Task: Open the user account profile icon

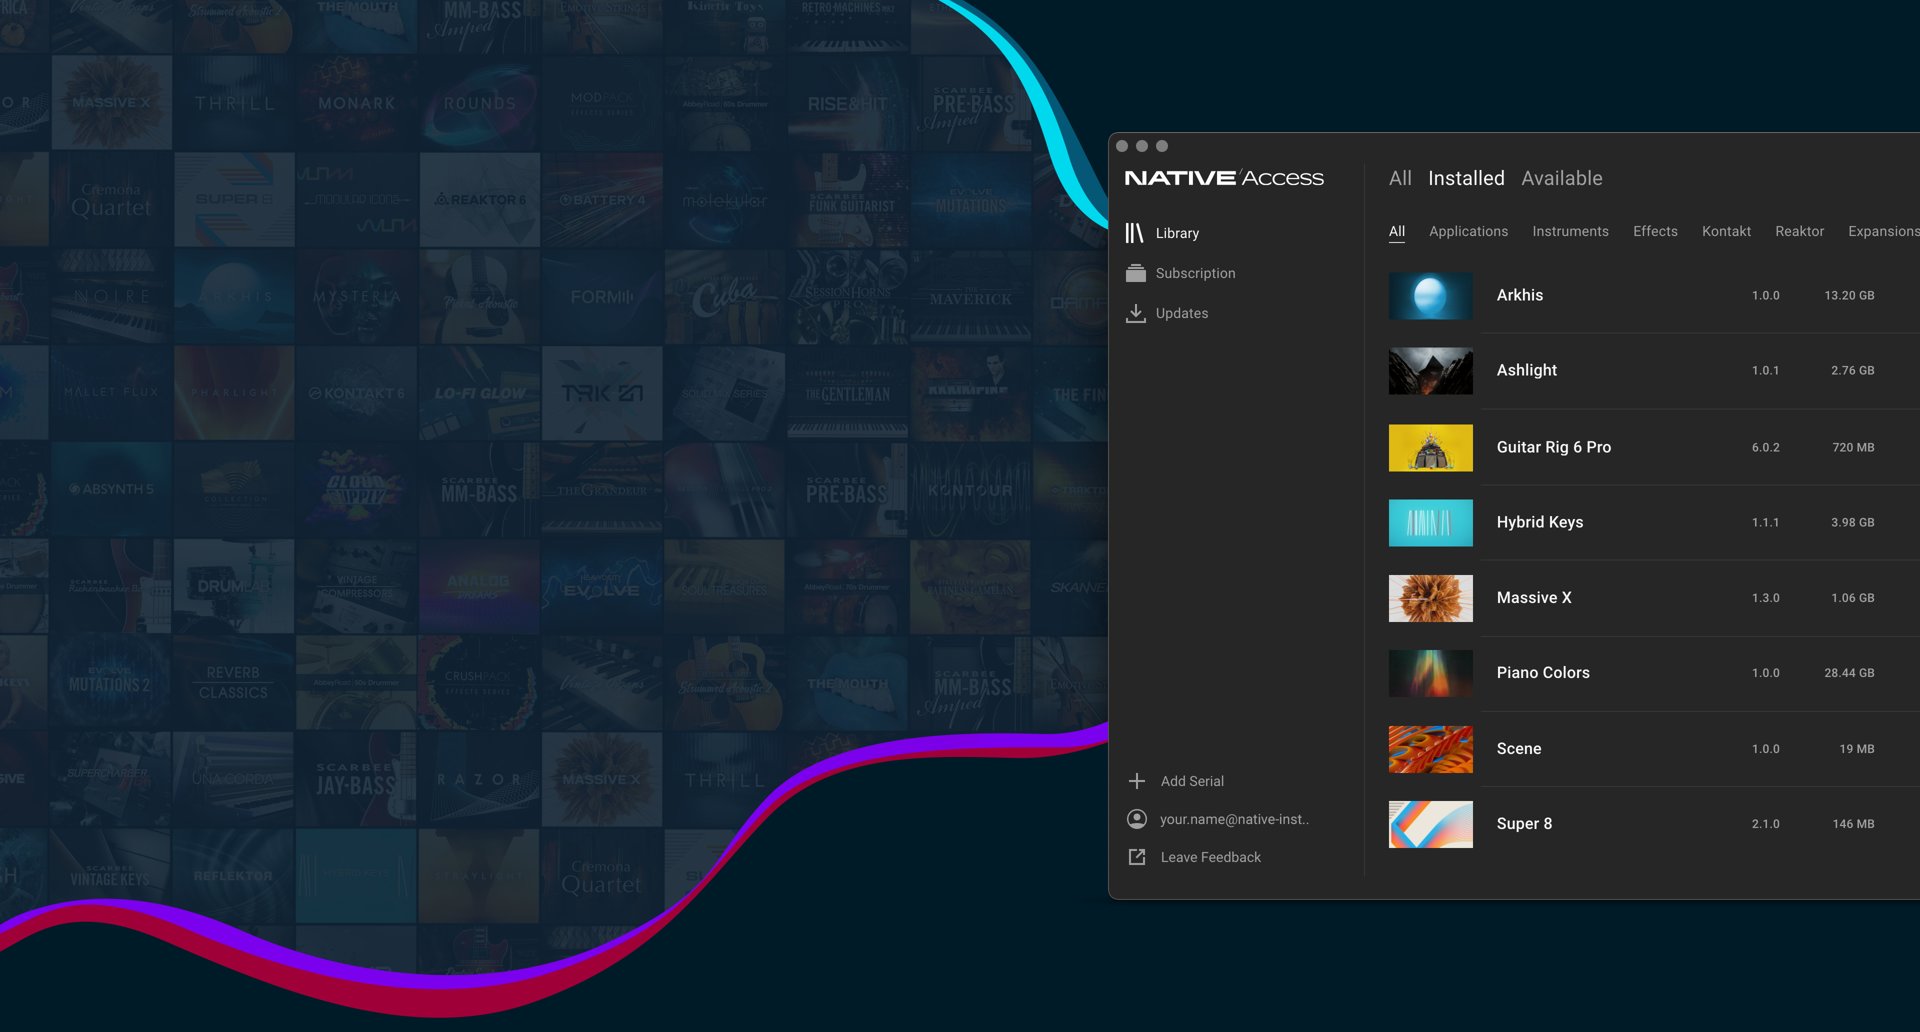Action: coord(1136,819)
